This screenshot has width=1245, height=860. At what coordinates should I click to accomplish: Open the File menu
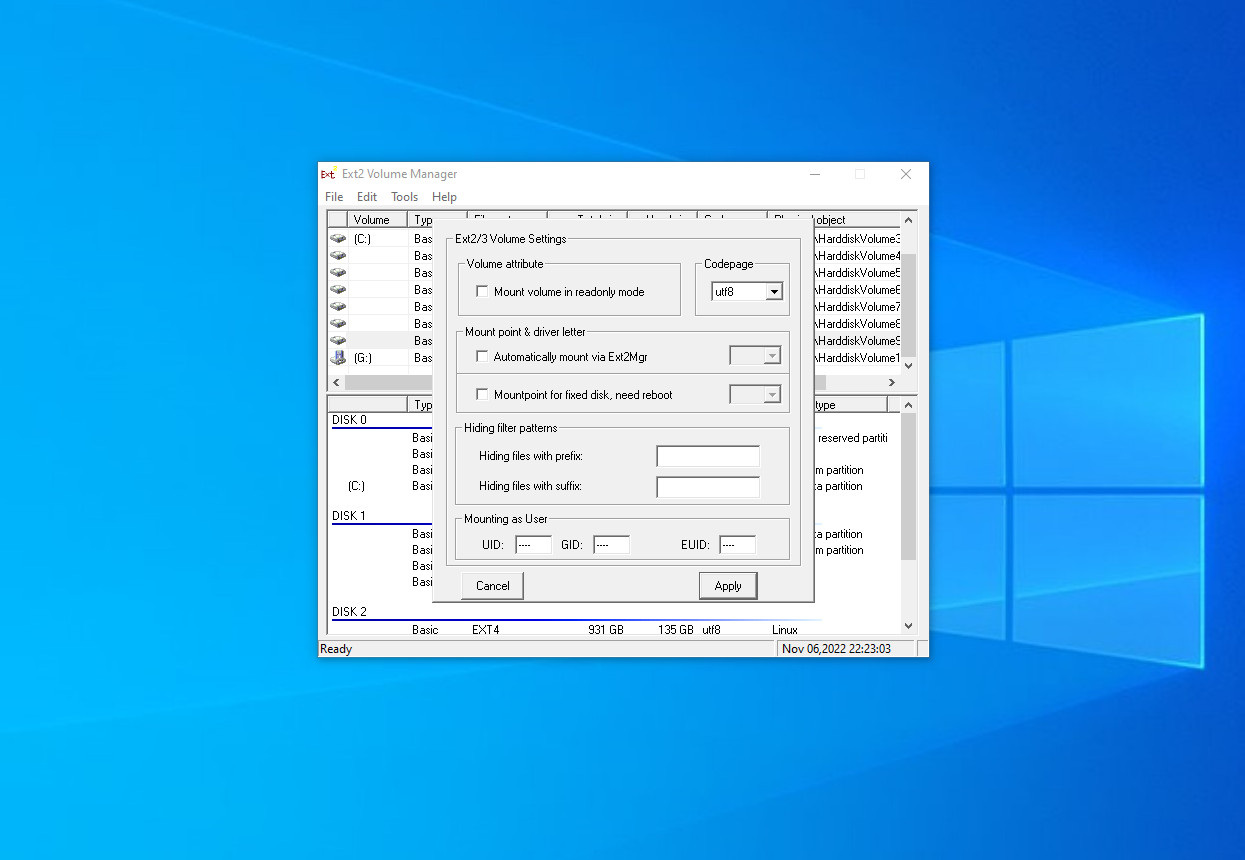pyautogui.click(x=333, y=196)
